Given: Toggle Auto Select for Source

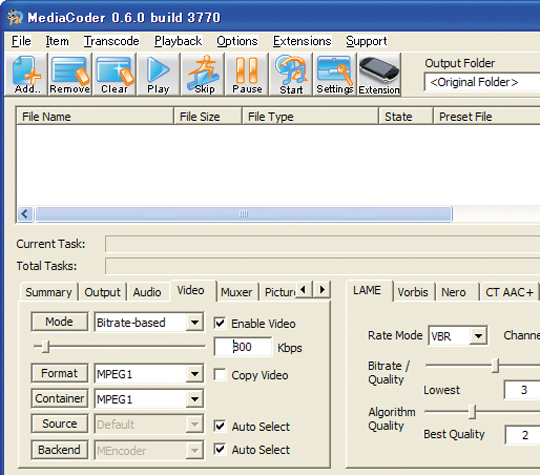Looking at the screenshot, I should [220, 426].
